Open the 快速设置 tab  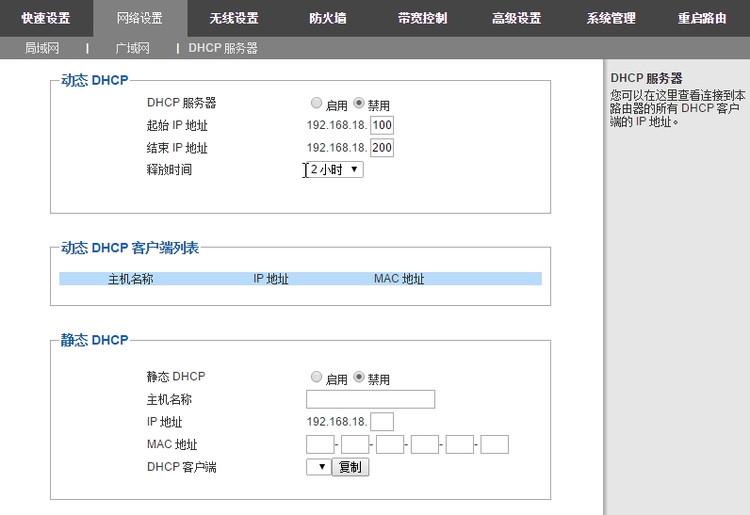click(x=46, y=18)
